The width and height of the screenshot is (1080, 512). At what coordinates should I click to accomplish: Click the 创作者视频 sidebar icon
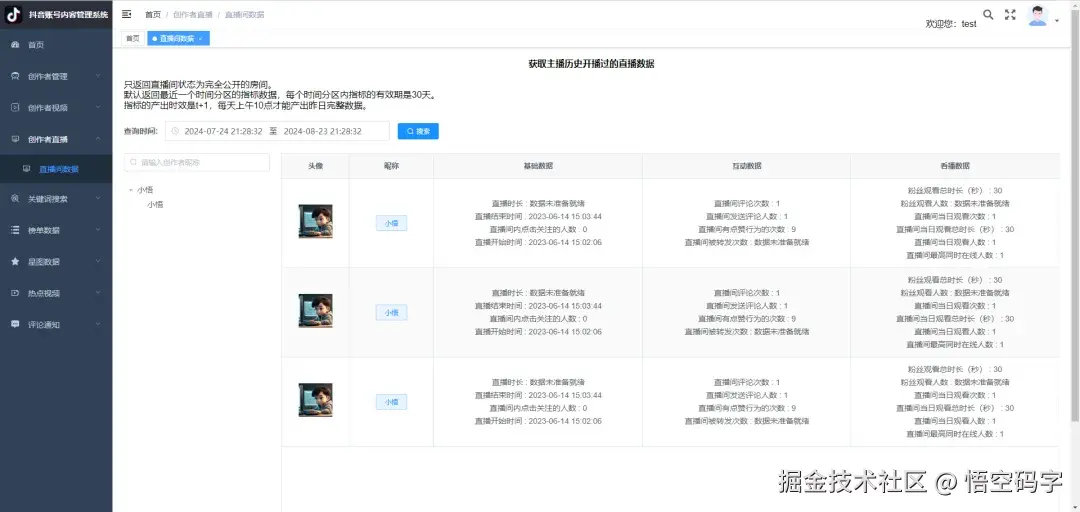[x=15, y=107]
